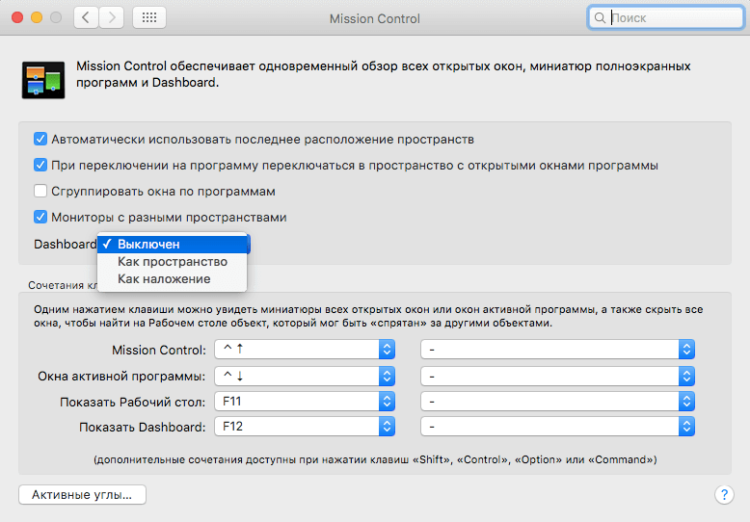Select Выключен in Dashboard menu
The height and width of the screenshot is (522, 750).
point(172,244)
